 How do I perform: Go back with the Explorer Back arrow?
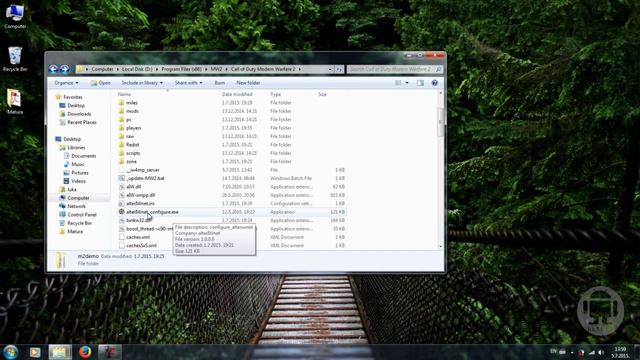tap(53, 69)
